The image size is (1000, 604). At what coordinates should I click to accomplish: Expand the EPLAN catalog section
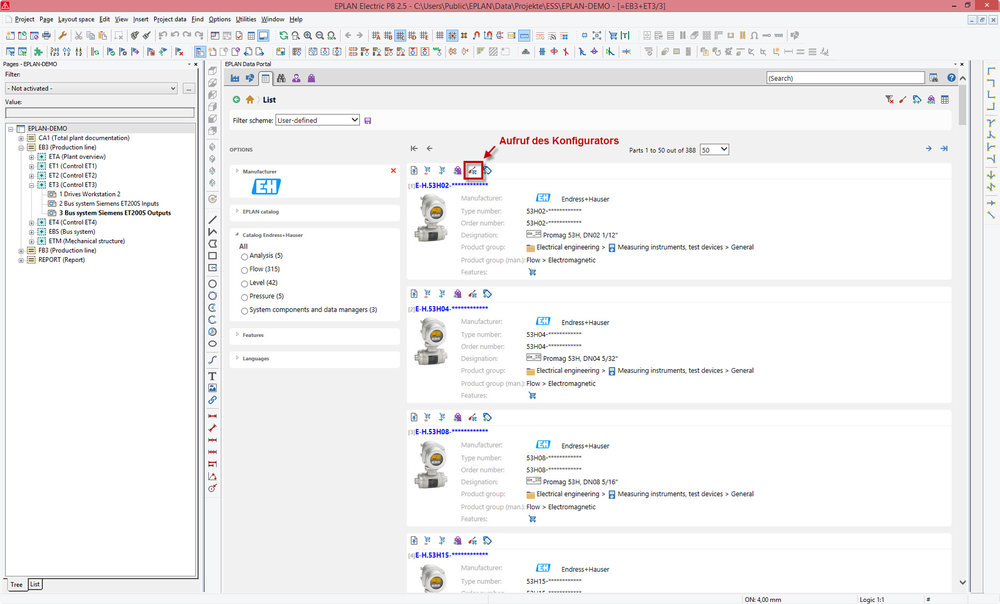click(237, 211)
